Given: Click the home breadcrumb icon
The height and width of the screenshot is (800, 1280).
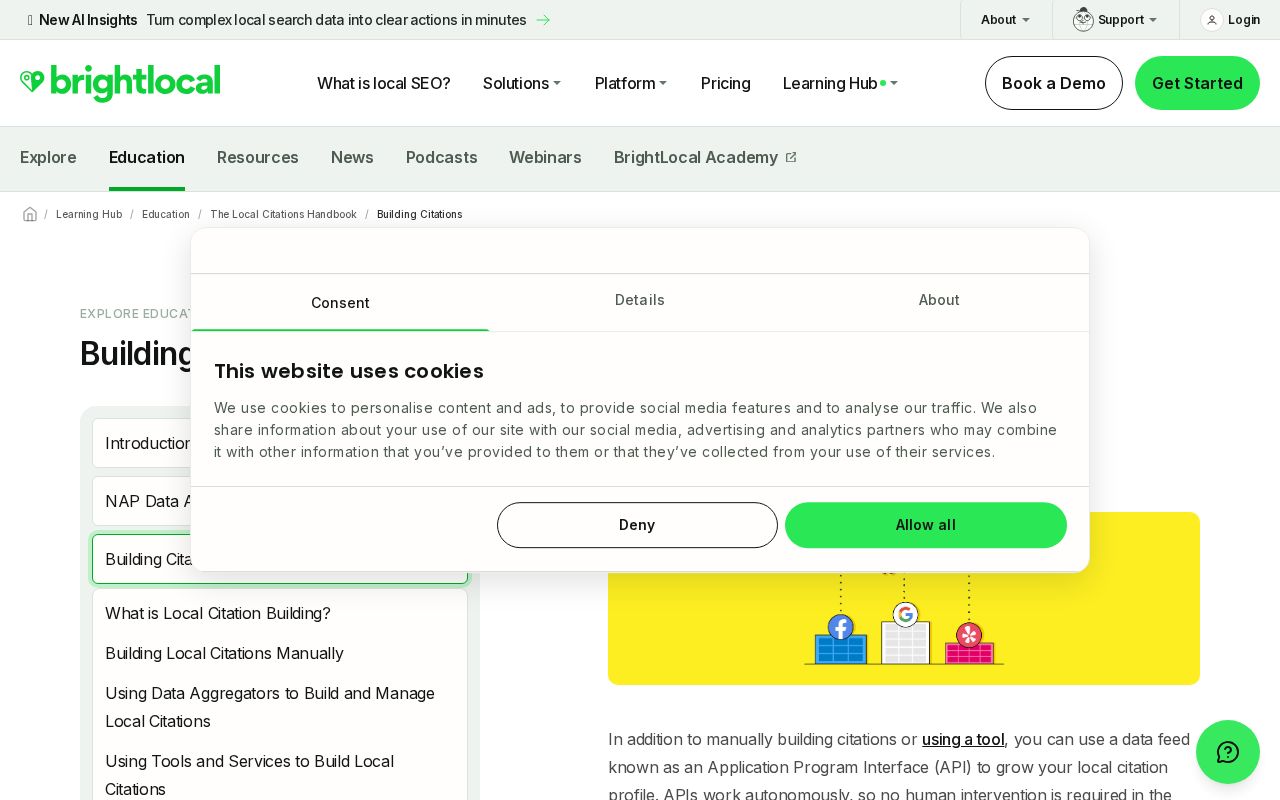Looking at the screenshot, I should (30, 214).
